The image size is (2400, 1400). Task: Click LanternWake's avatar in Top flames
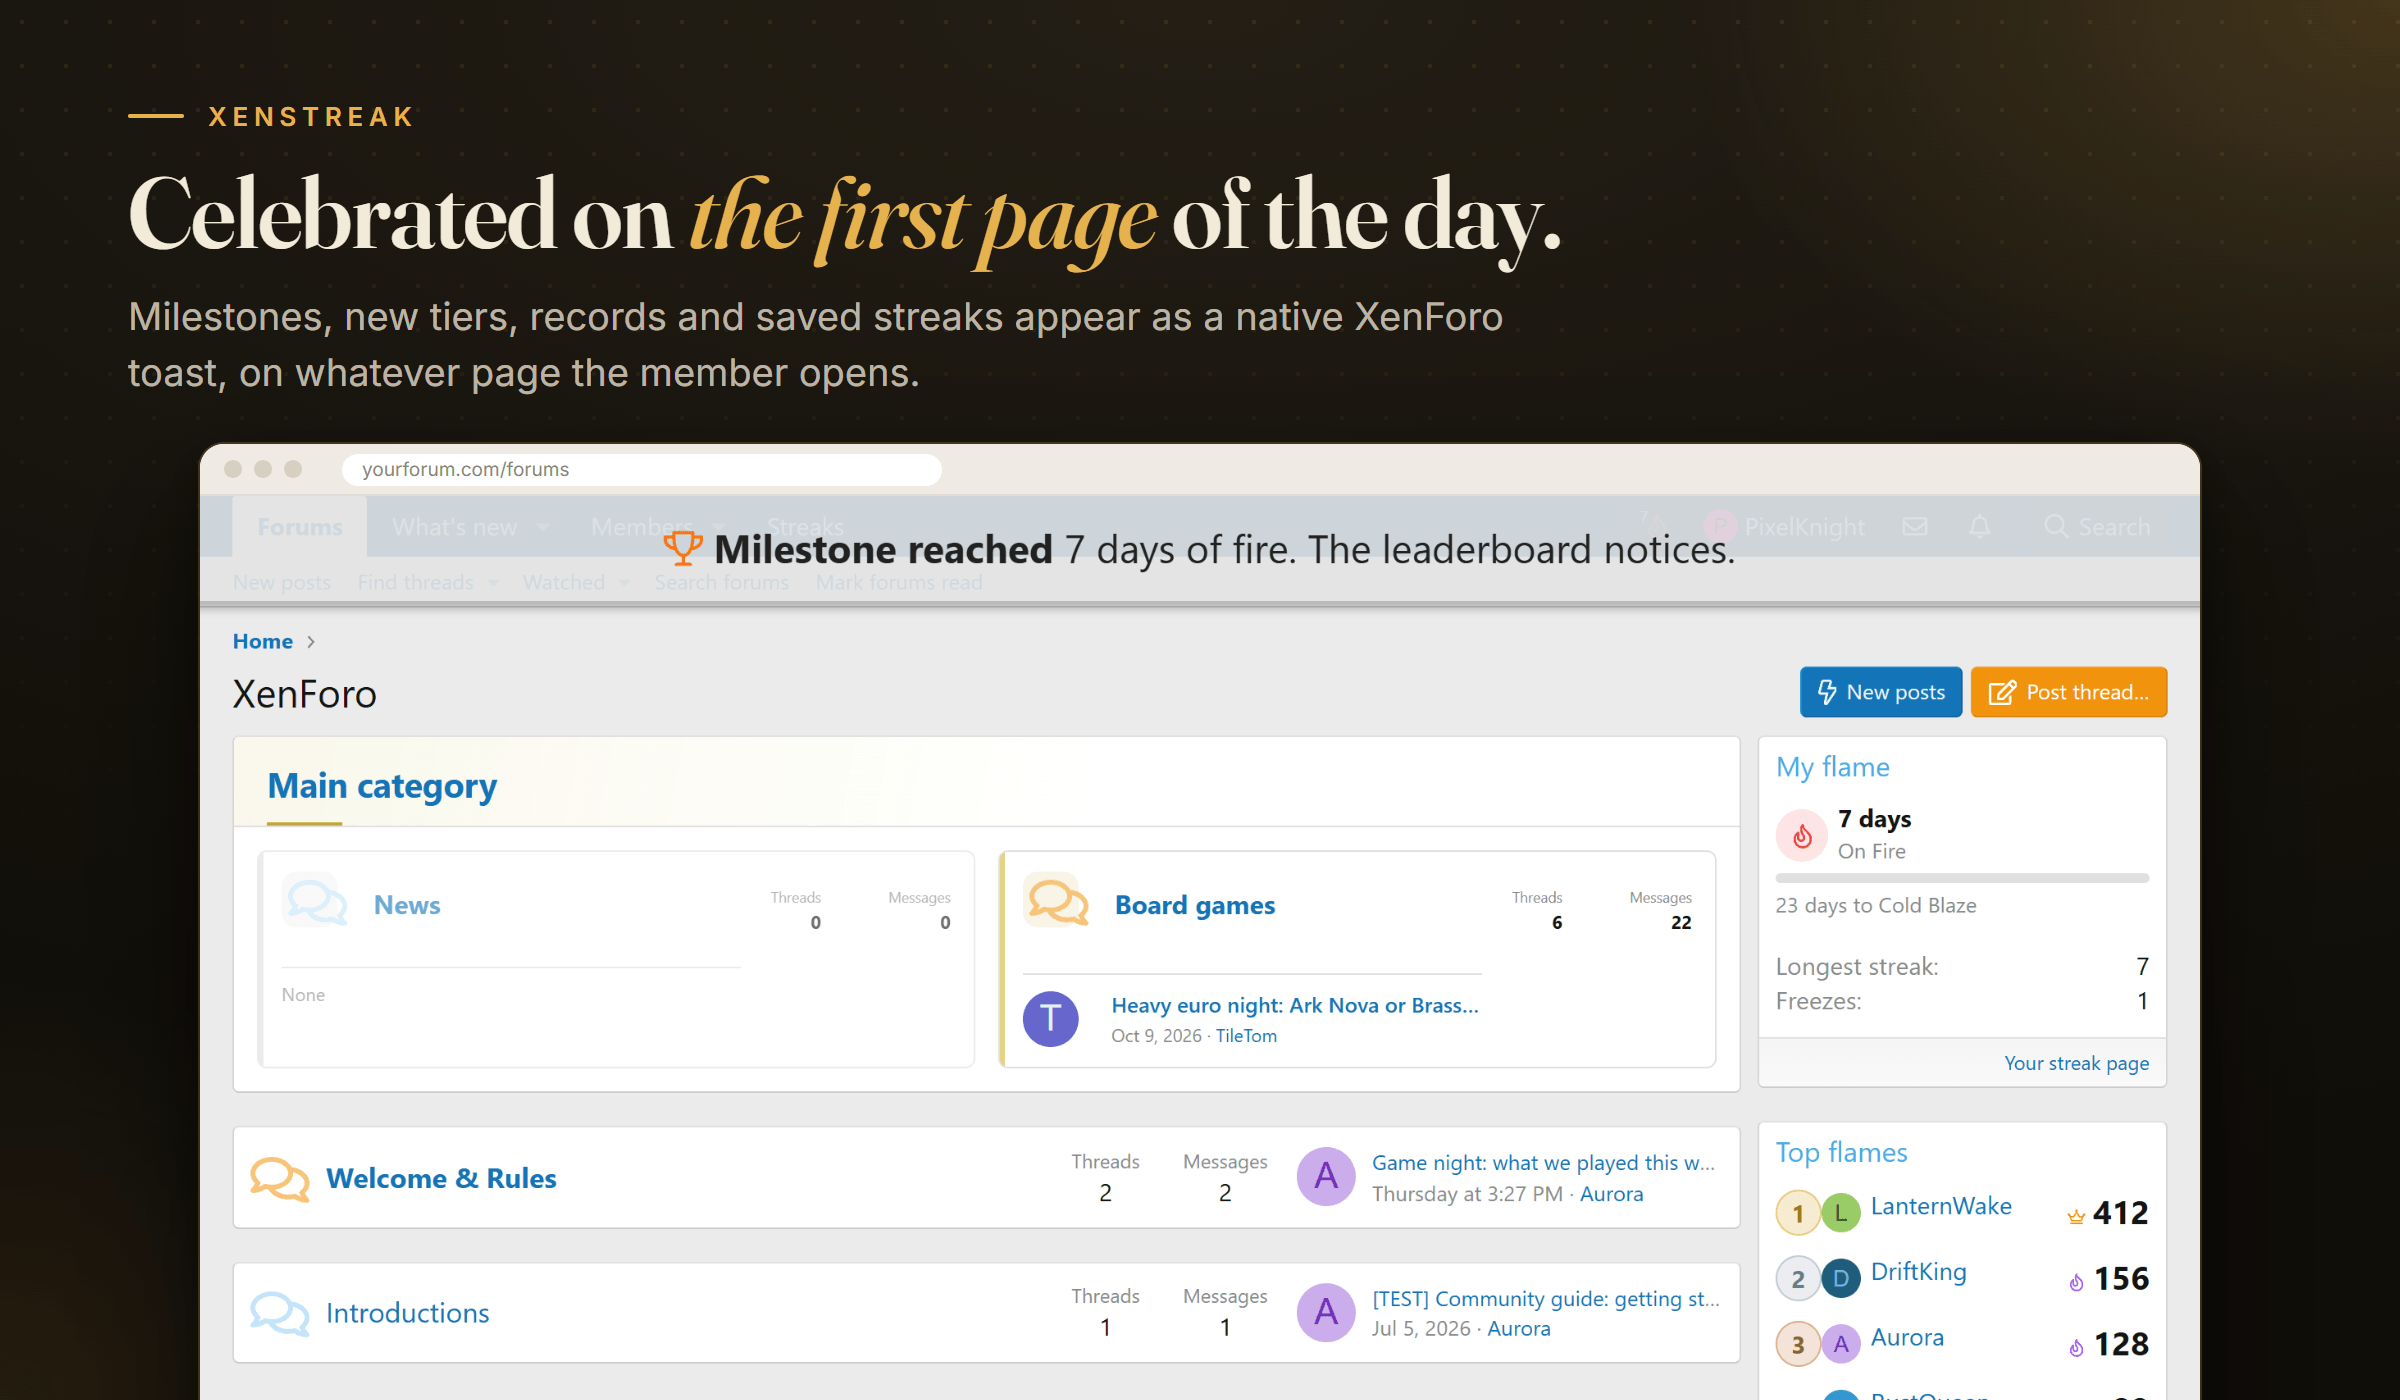[x=1840, y=1213]
